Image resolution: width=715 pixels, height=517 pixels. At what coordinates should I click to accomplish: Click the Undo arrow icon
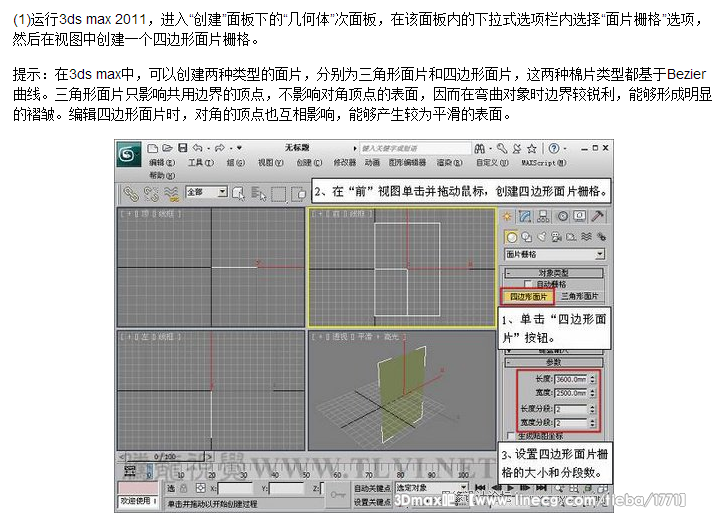197,148
